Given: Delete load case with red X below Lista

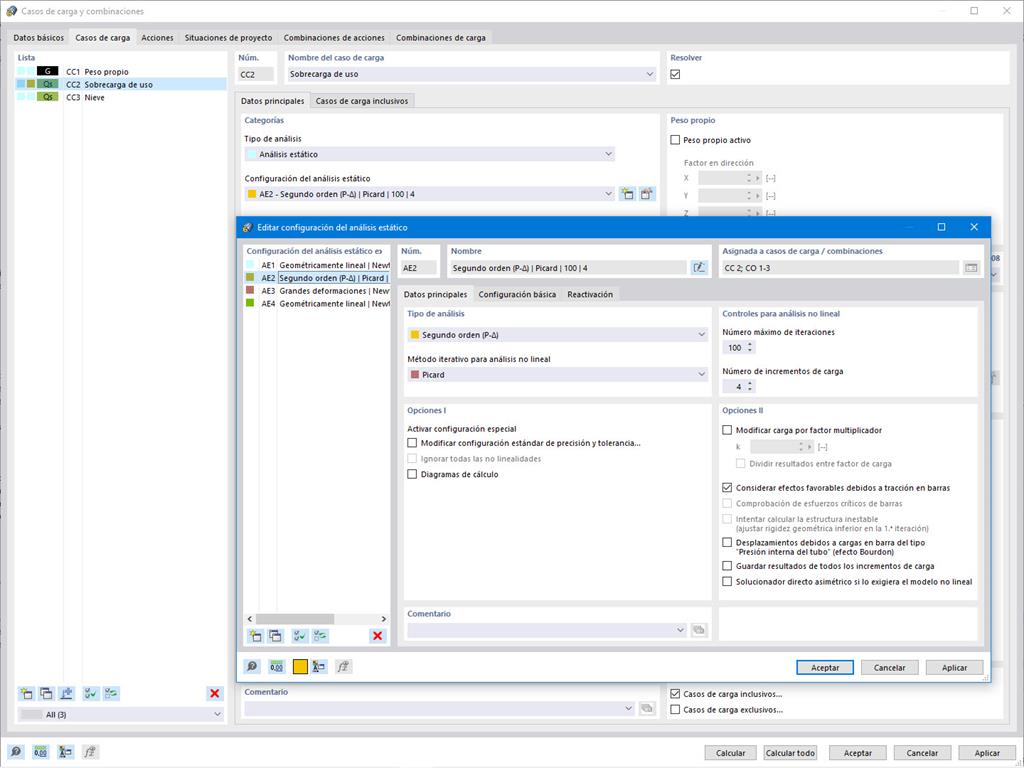Looking at the screenshot, I should [214, 694].
